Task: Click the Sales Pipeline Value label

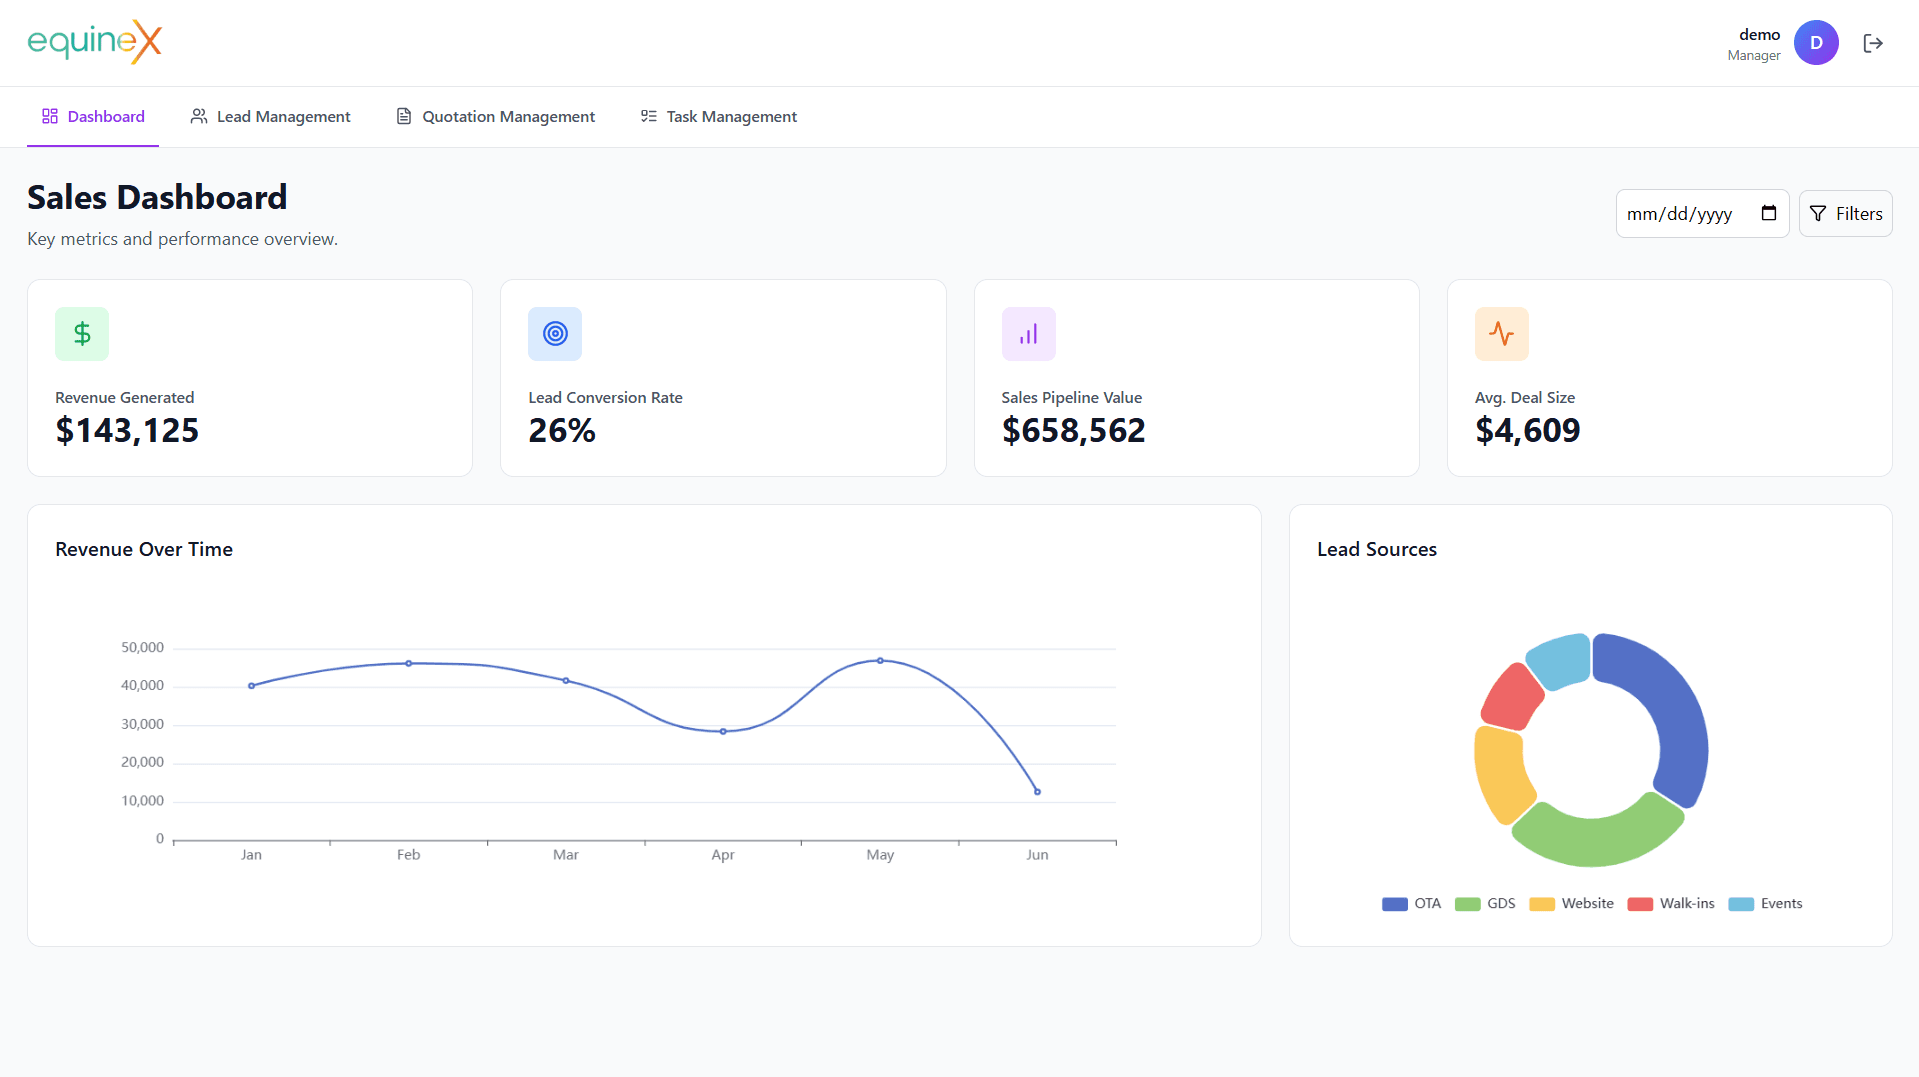Action: 1071,397
